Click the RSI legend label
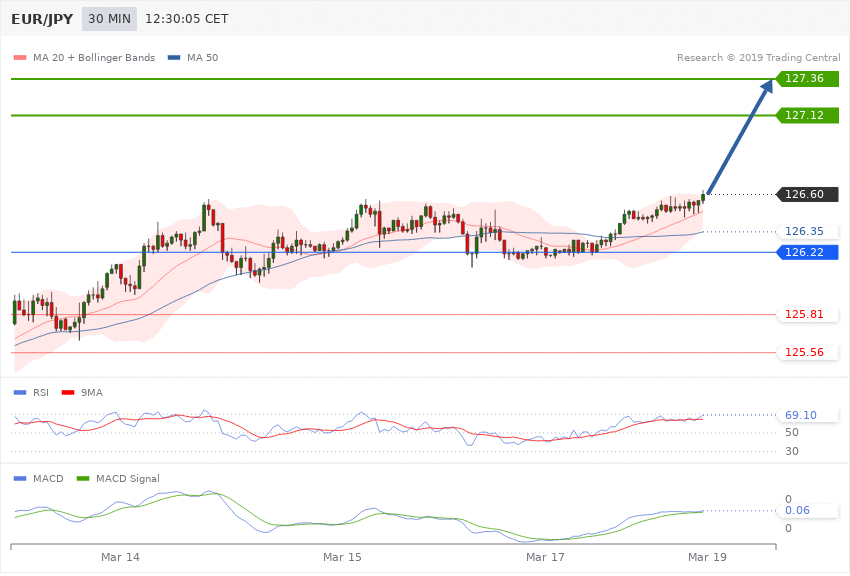850x576 pixels. pos(41,392)
